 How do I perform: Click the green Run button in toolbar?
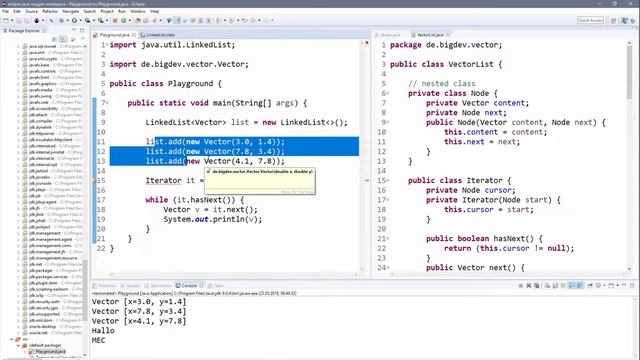tap(74, 20)
